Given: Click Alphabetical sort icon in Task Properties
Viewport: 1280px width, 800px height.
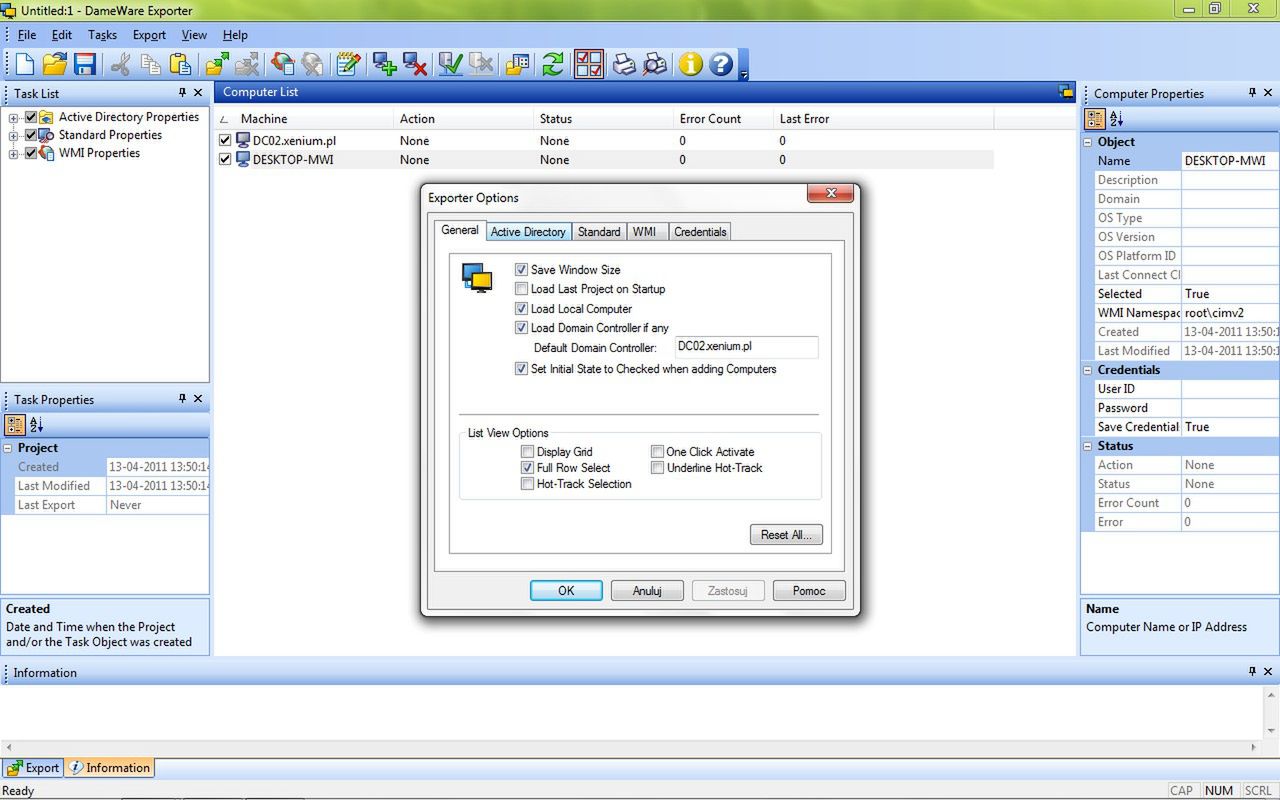Looking at the screenshot, I should 36,425.
